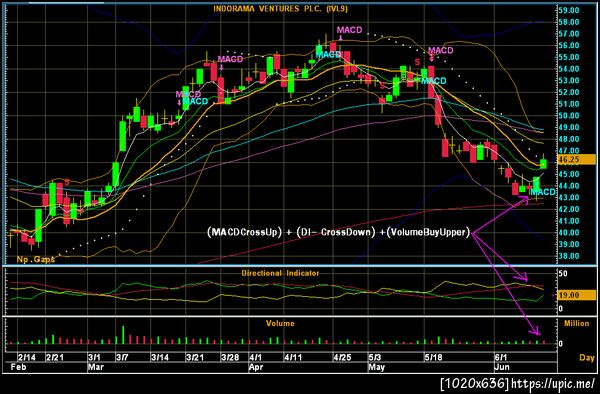Click the 51.00 price axis label
The image size is (600, 394).
pos(569,104)
